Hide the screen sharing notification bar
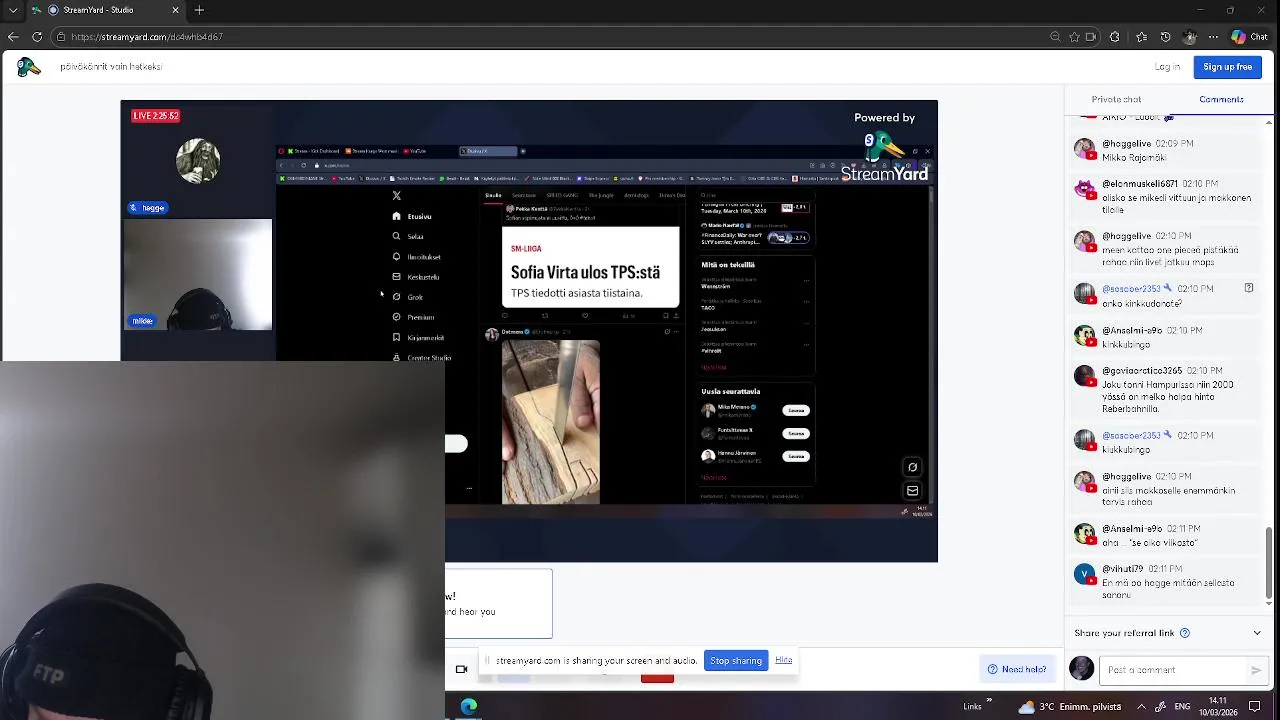Viewport: 1280px width, 720px height. 784,660
